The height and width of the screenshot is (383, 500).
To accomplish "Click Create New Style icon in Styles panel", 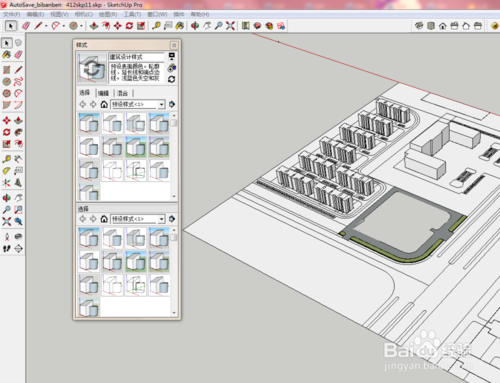I will click(x=172, y=68).
